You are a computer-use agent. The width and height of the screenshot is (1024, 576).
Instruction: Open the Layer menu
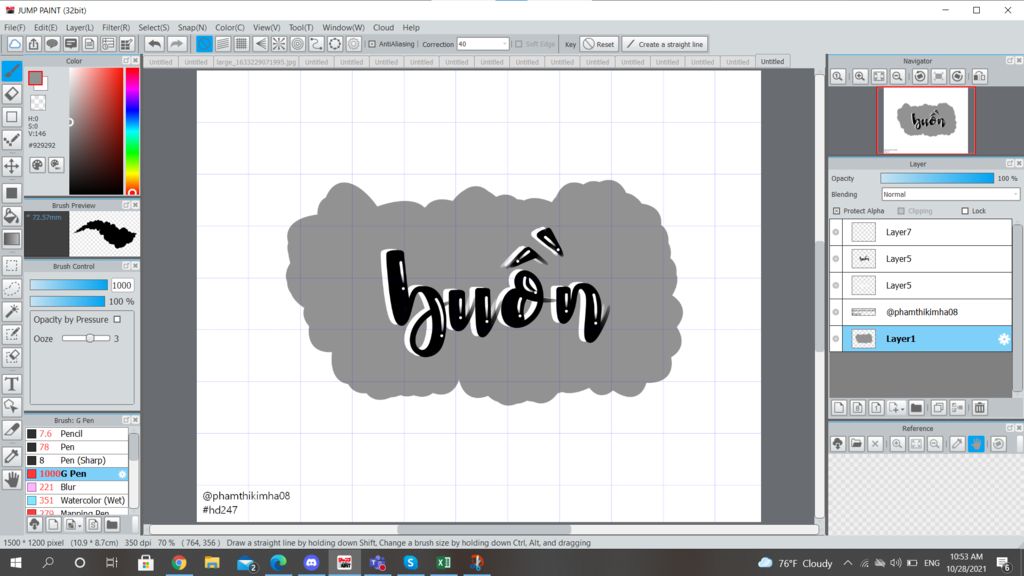[80, 27]
